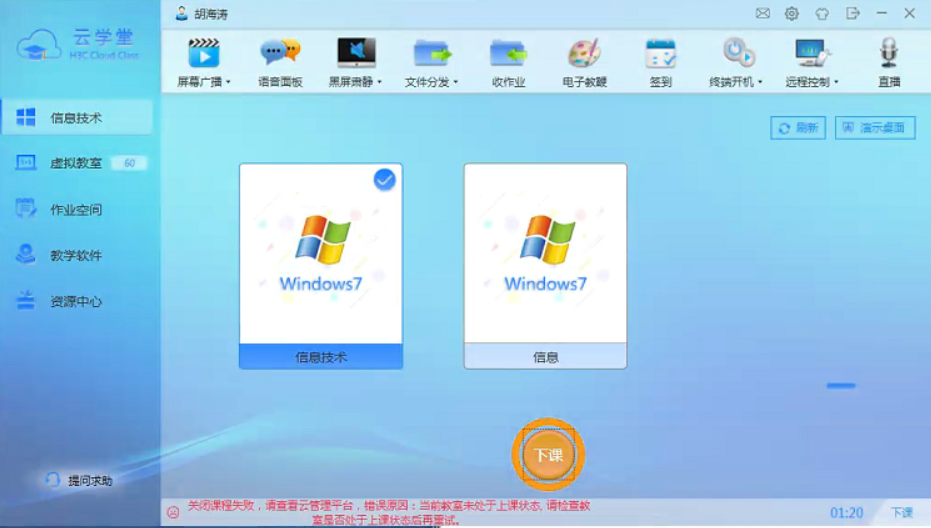Click the 下课 text in status bar

tap(902, 513)
